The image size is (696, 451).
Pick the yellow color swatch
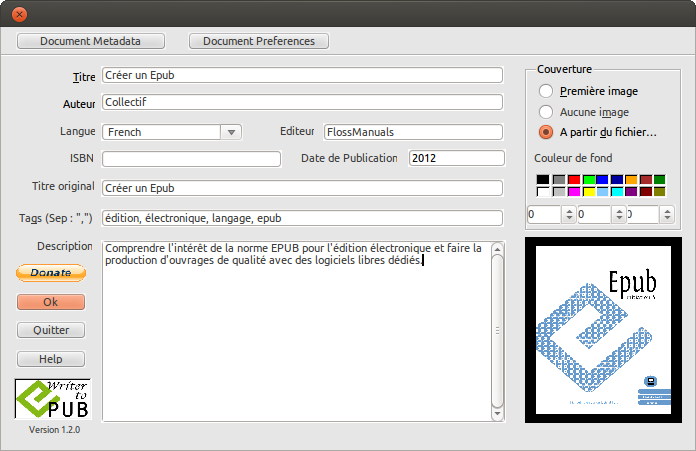589,191
